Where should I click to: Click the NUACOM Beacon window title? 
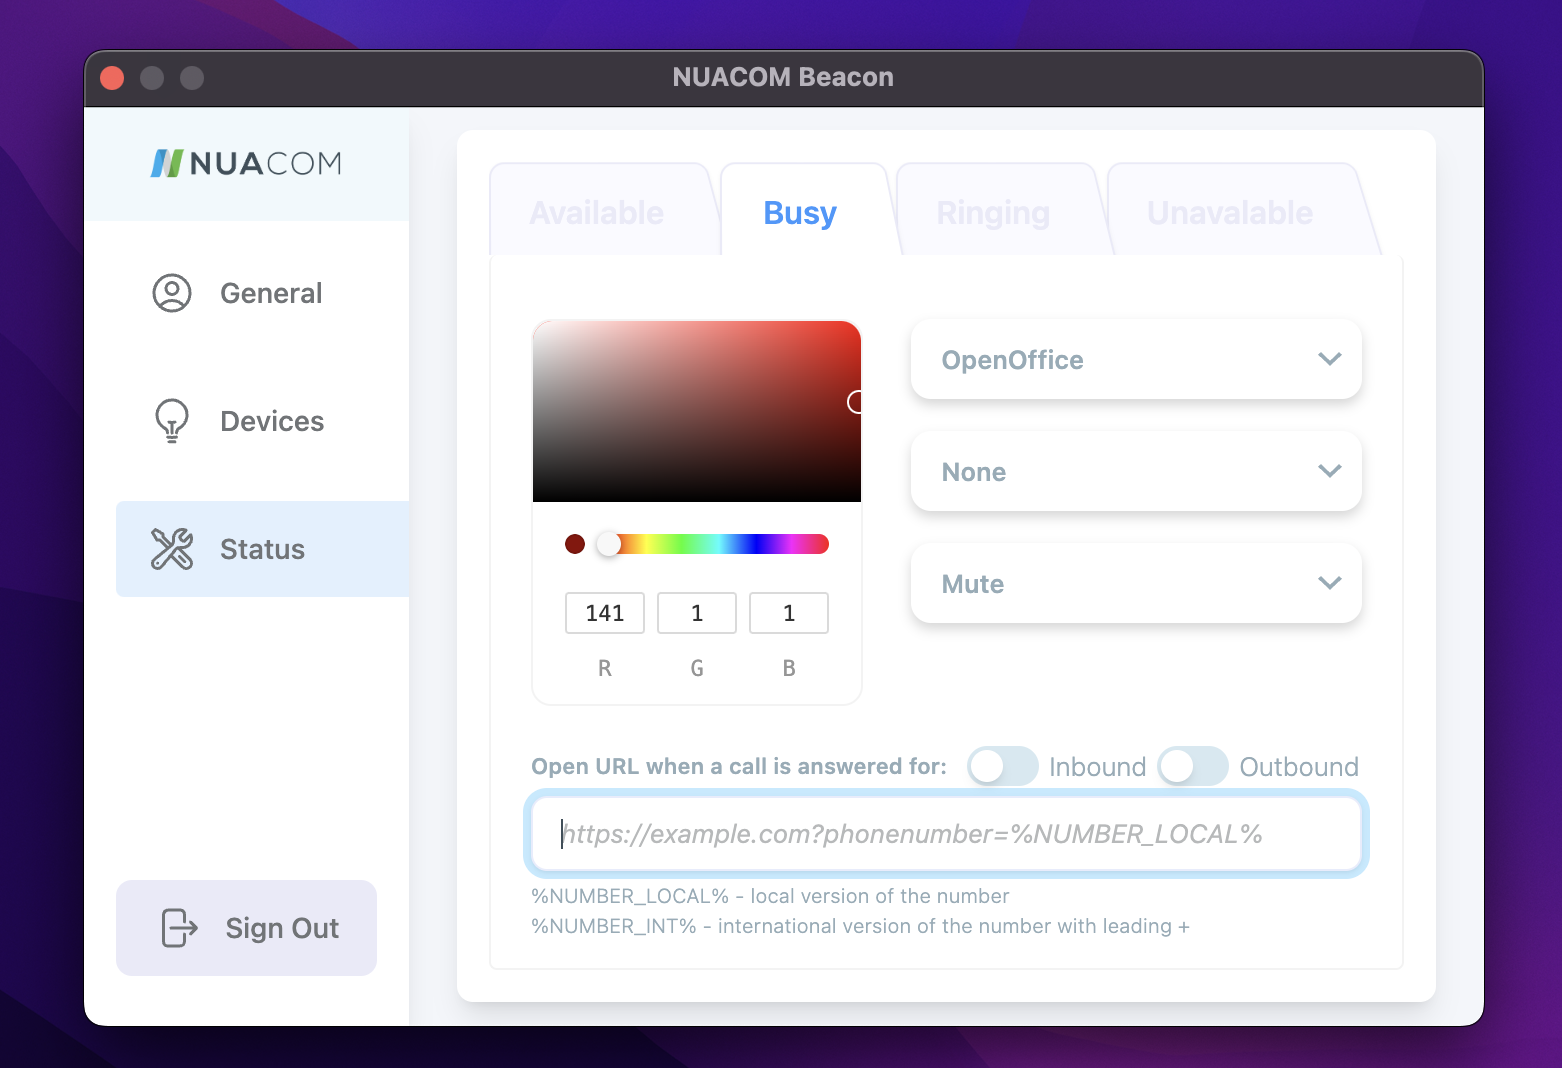783,77
